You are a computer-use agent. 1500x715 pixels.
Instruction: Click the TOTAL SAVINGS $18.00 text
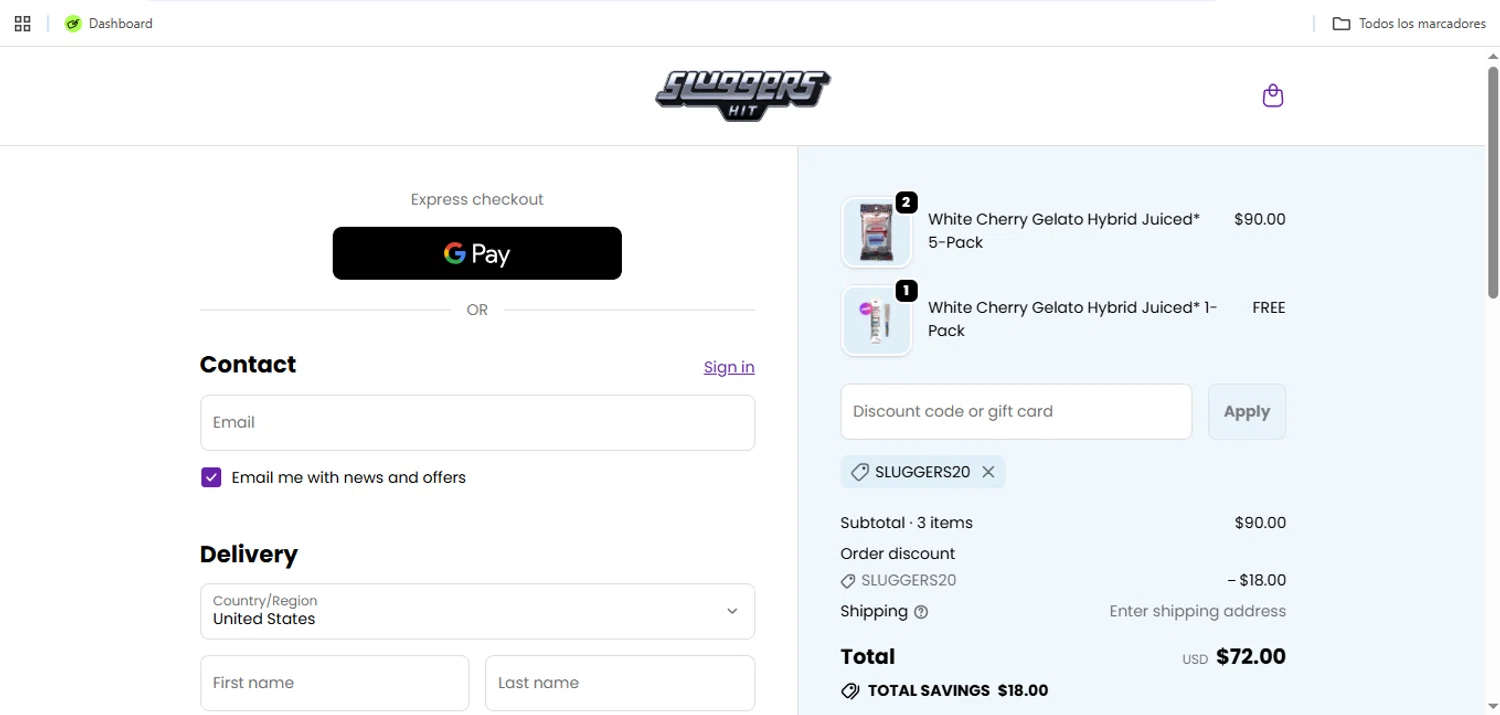click(x=958, y=691)
